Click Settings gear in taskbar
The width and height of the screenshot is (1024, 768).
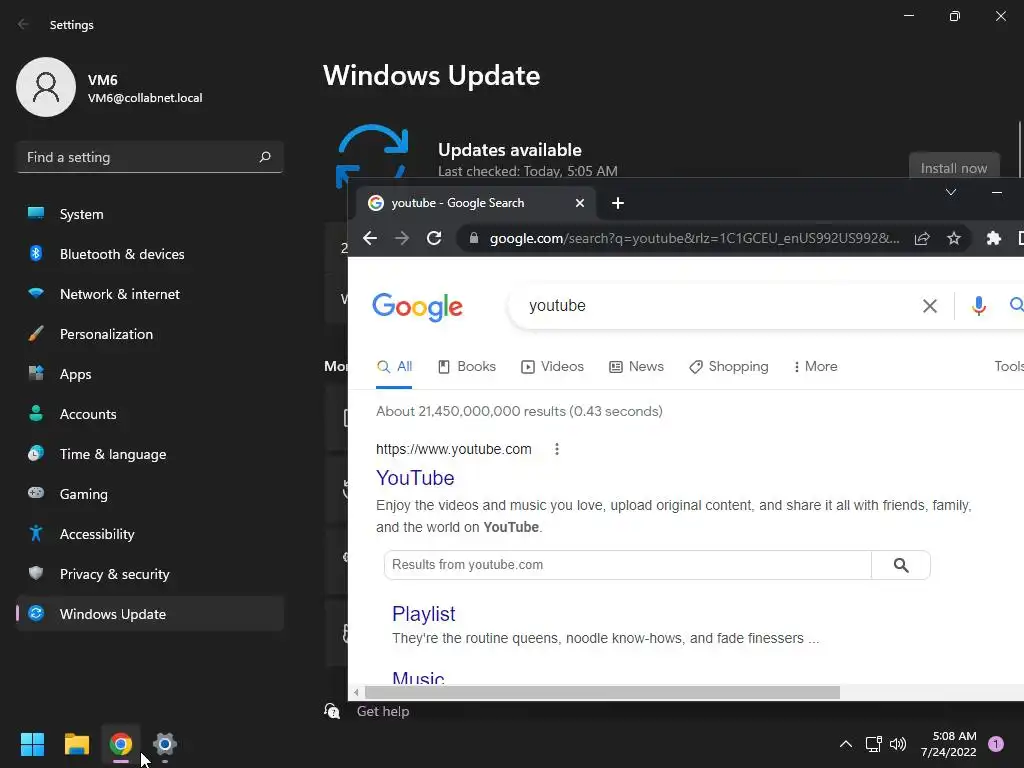(165, 744)
